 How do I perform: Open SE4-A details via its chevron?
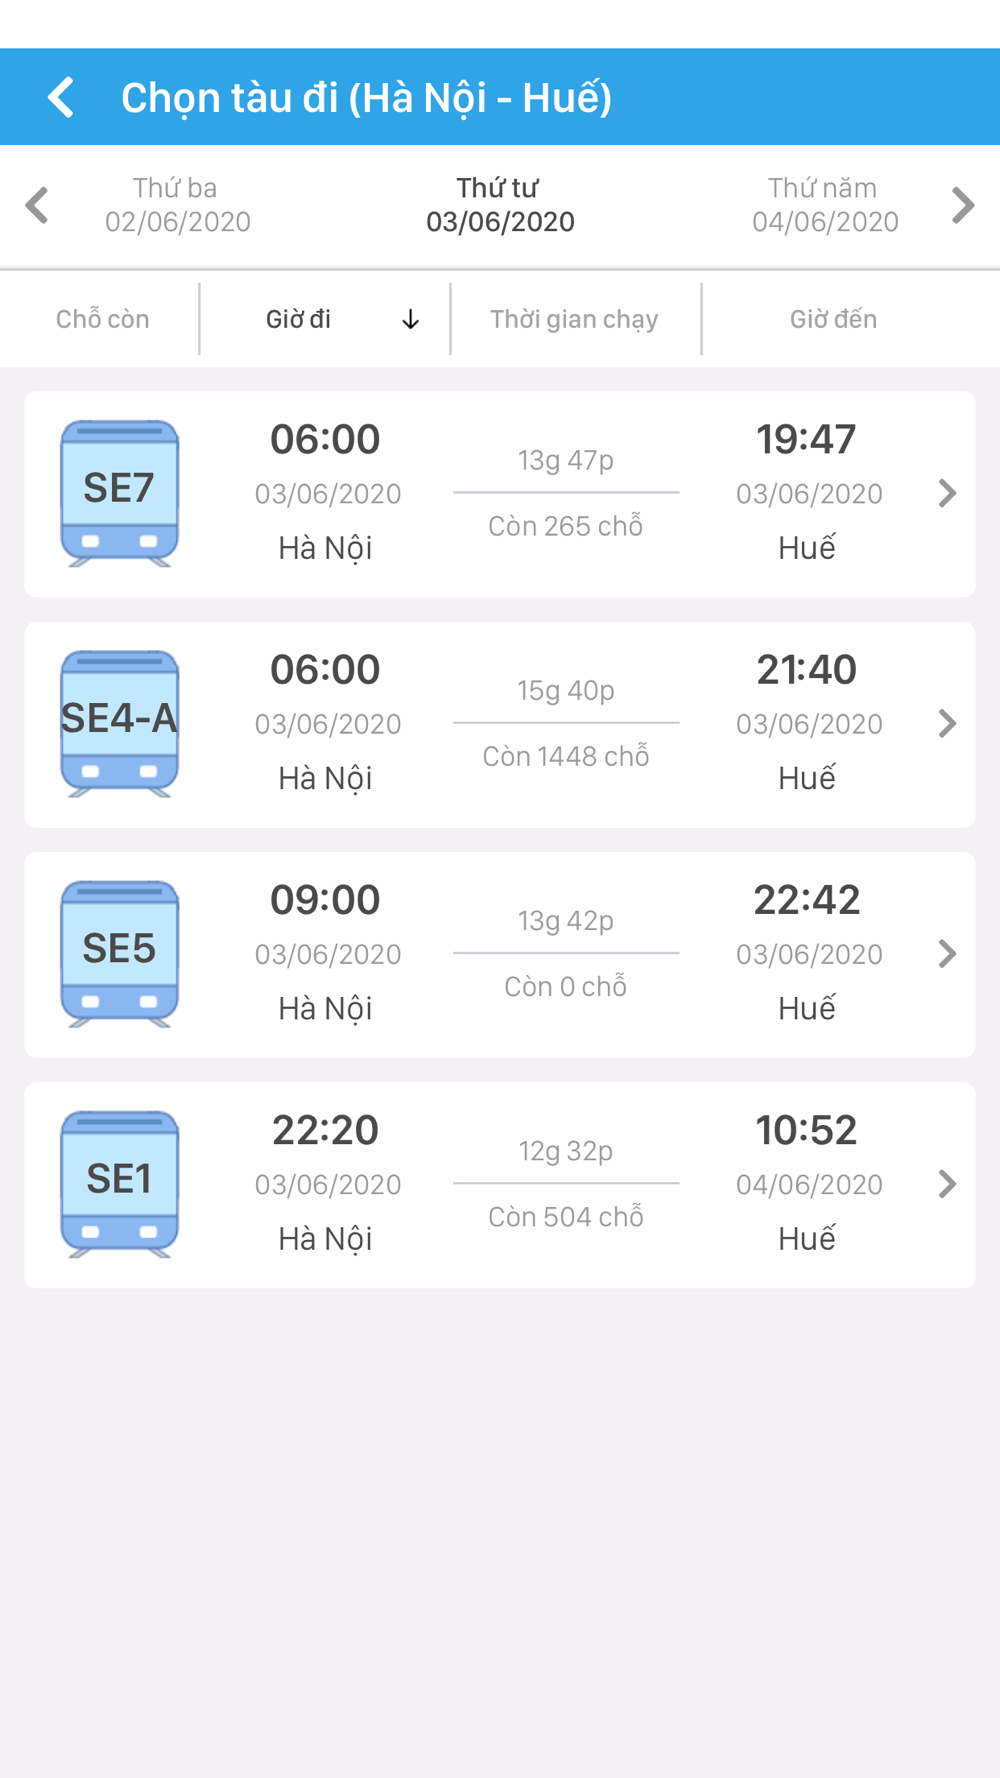click(947, 723)
